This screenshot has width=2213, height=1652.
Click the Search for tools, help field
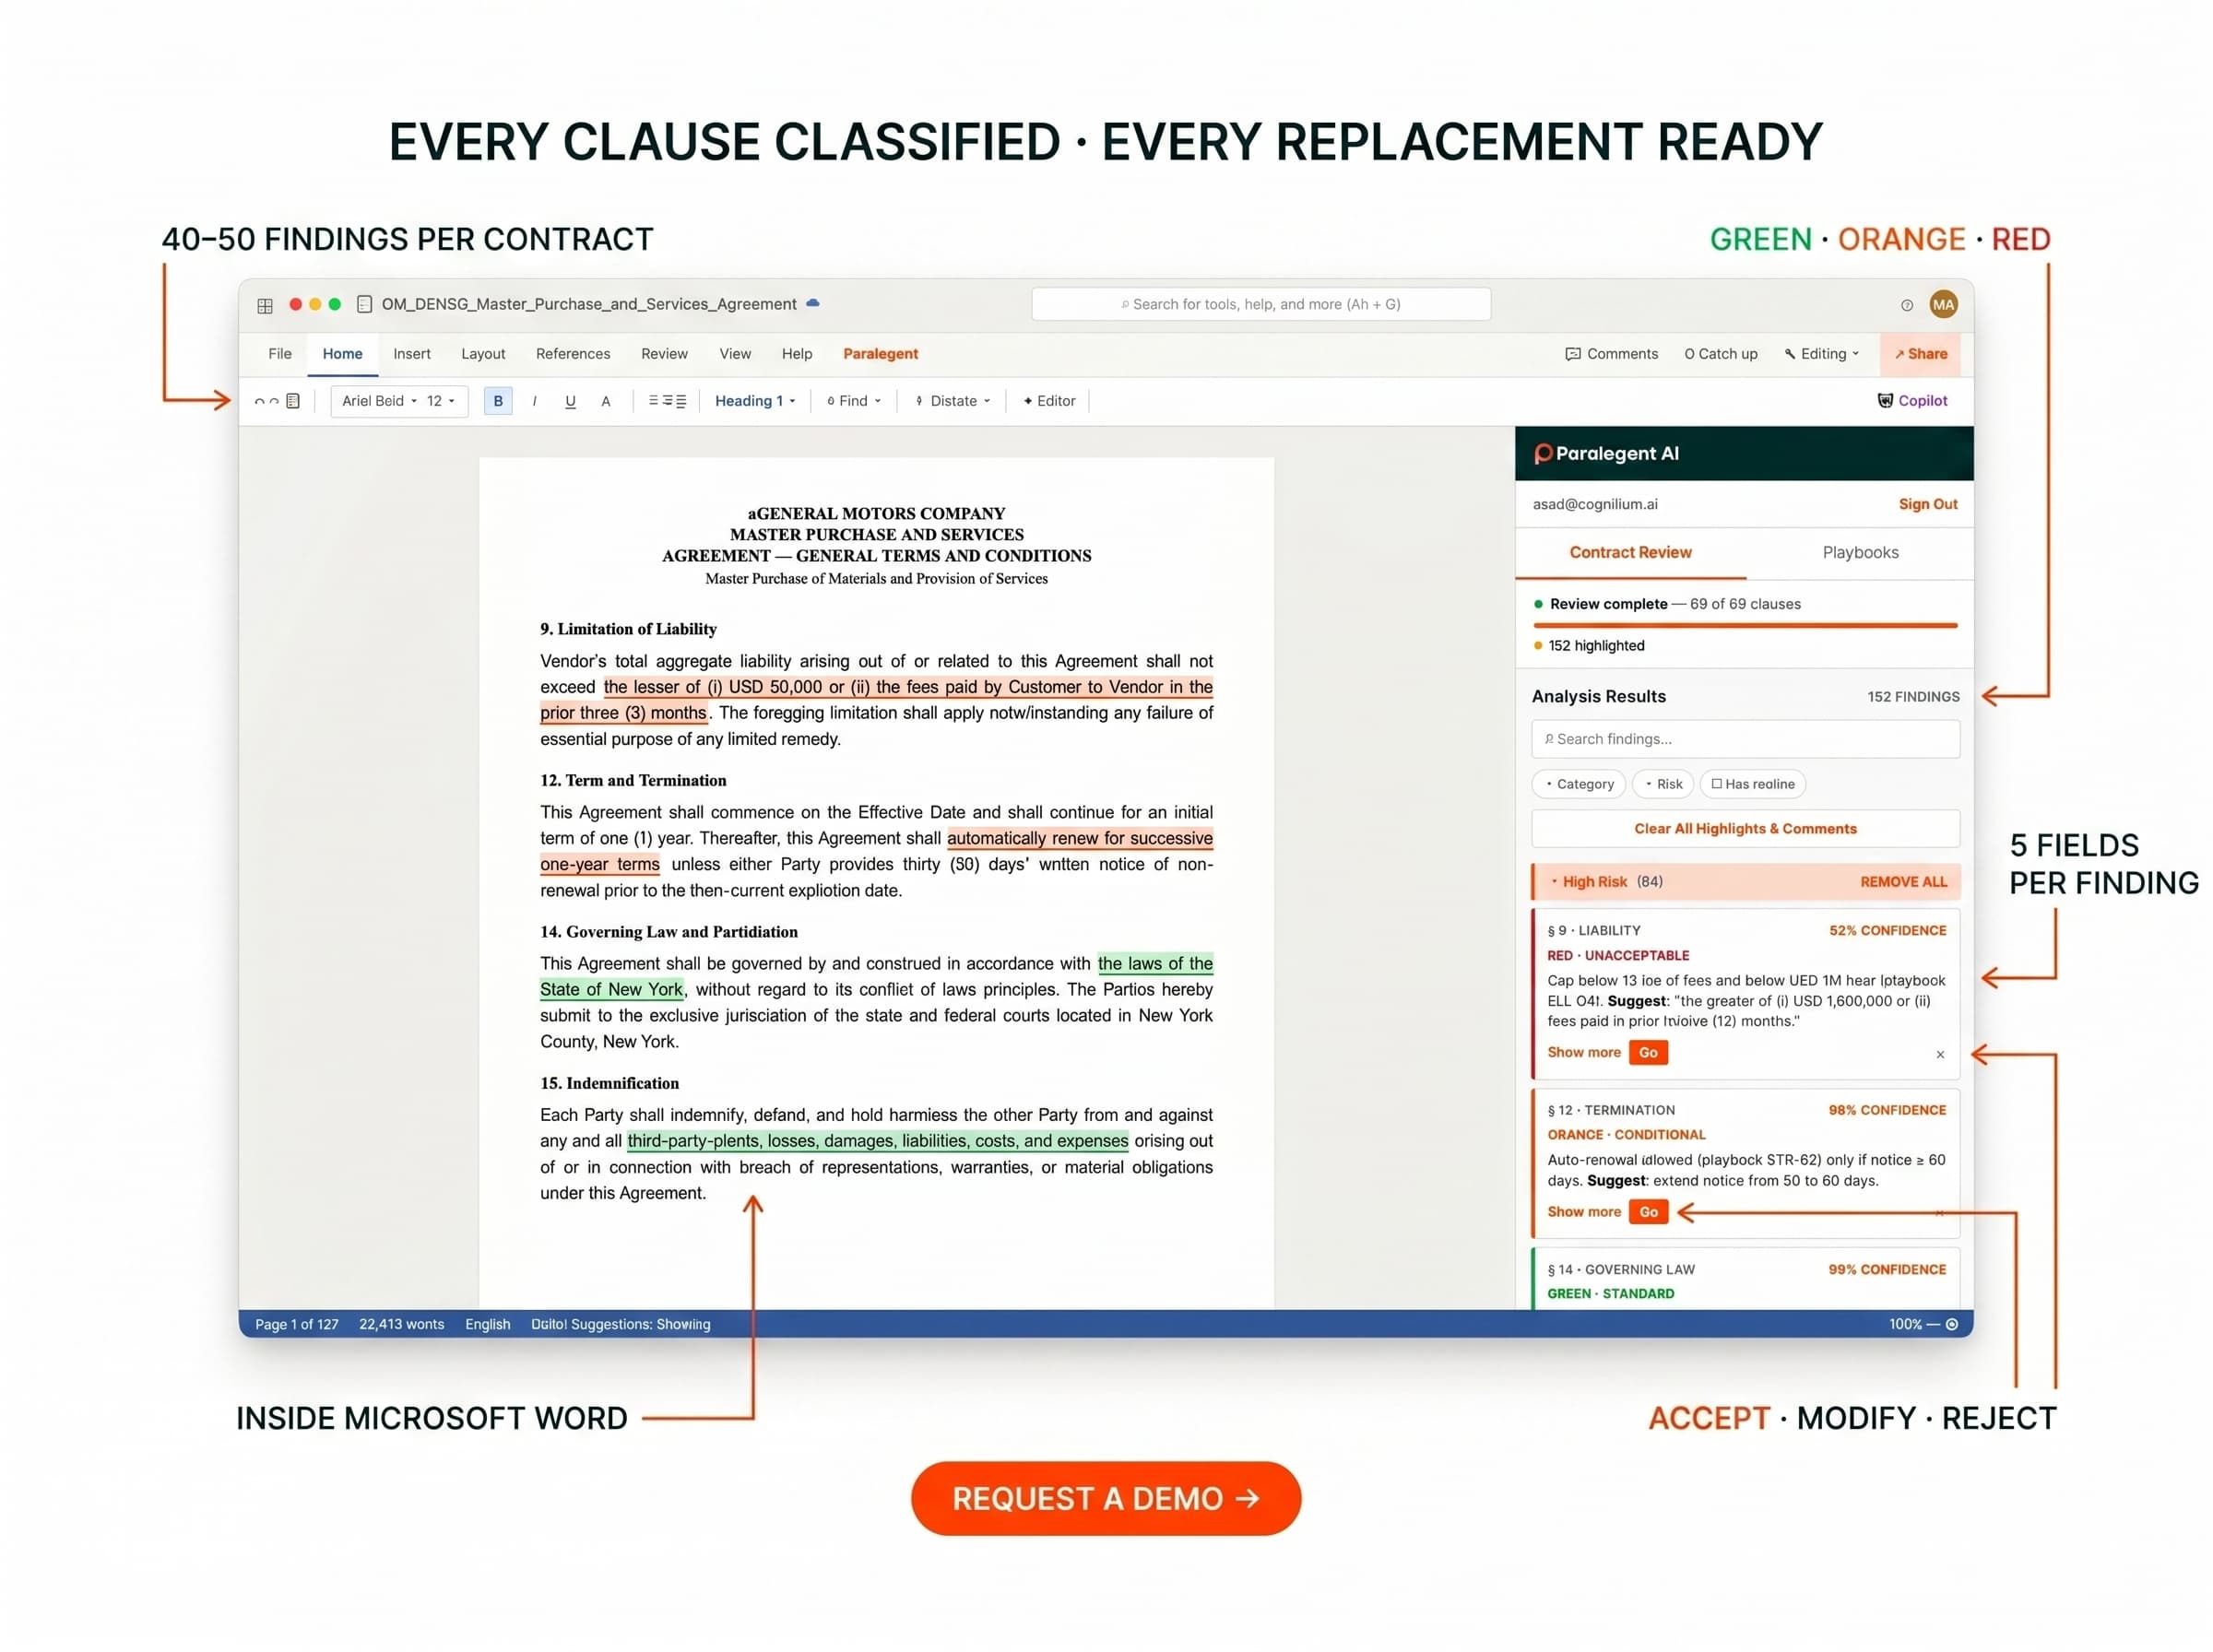[x=1261, y=305]
